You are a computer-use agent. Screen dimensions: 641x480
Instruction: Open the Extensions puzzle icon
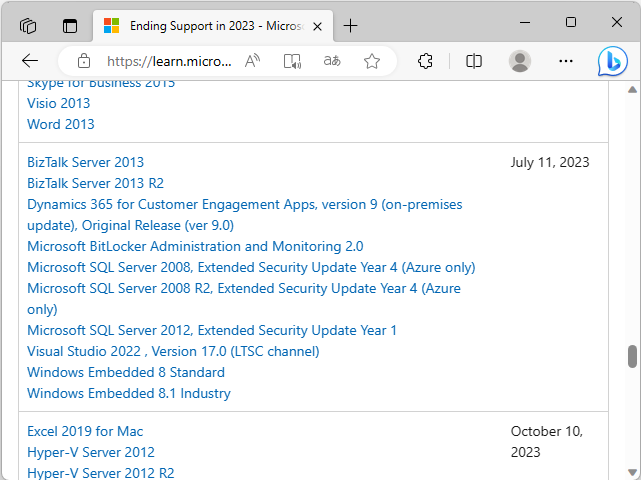coord(425,61)
